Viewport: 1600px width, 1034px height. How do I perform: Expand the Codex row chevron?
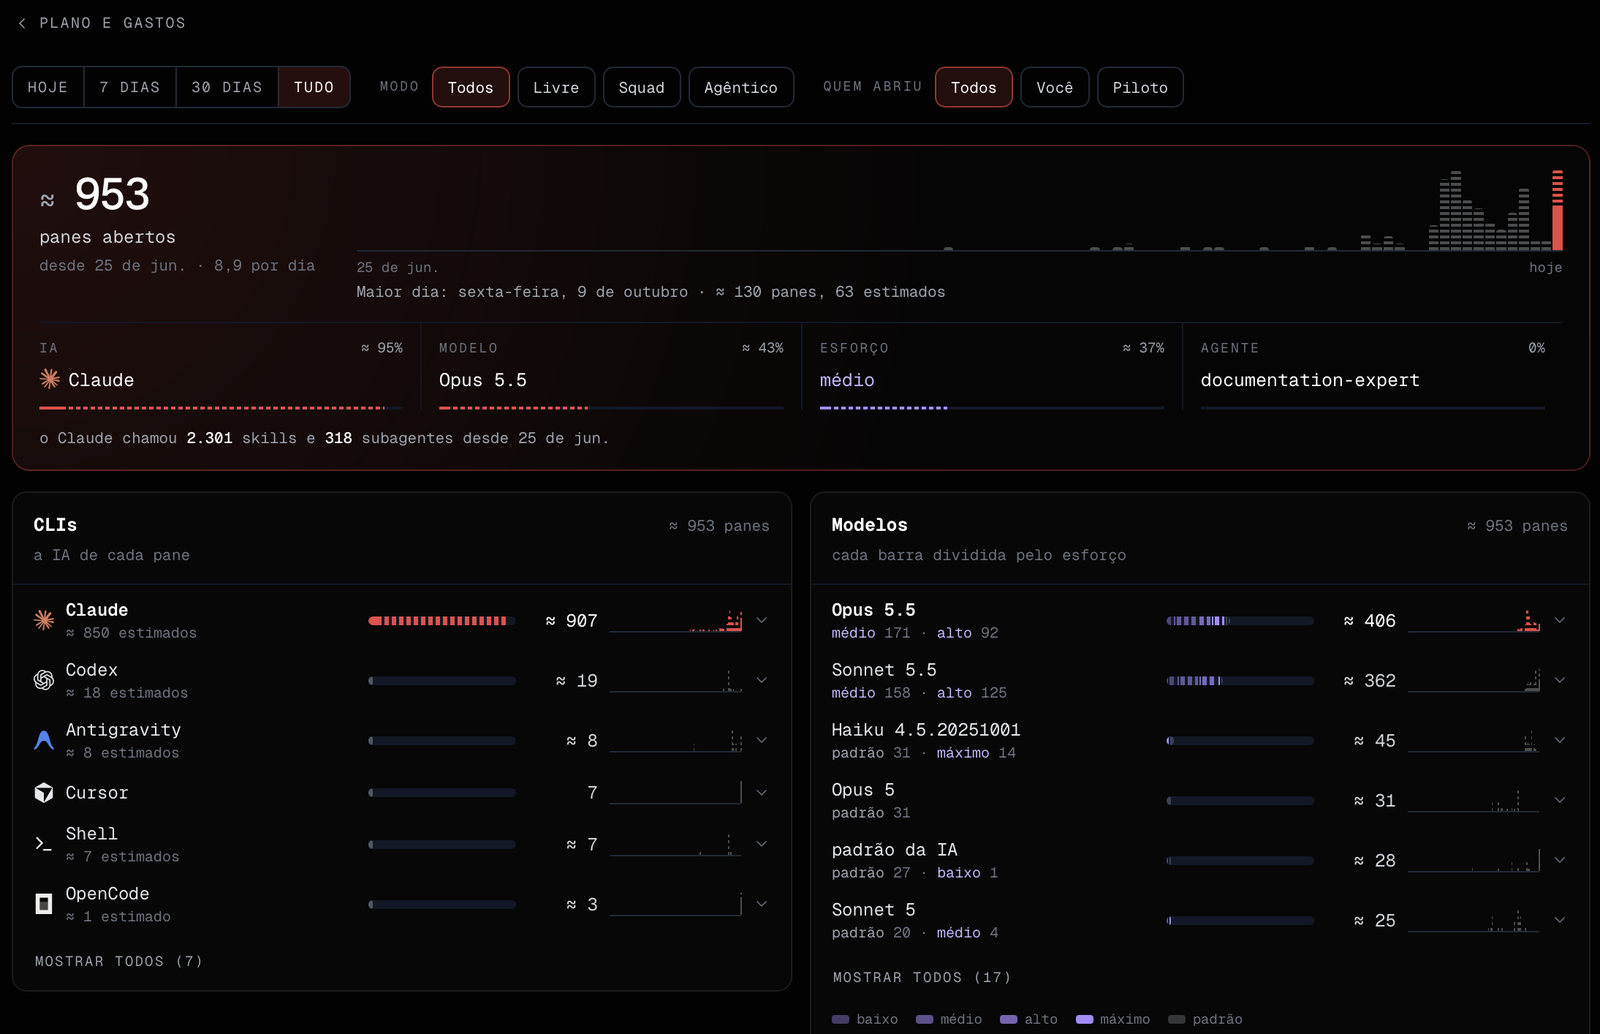coord(762,680)
